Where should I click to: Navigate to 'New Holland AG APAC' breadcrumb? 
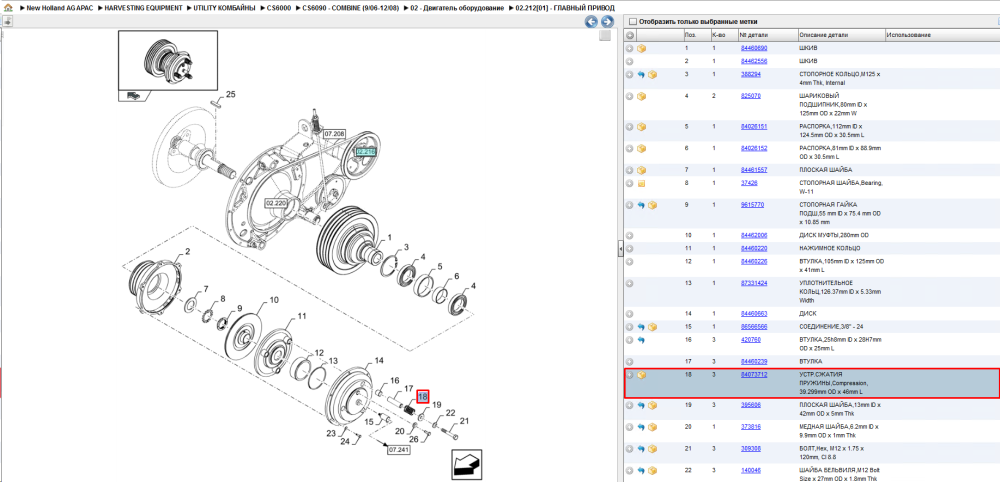pyautogui.click(x=59, y=8)
